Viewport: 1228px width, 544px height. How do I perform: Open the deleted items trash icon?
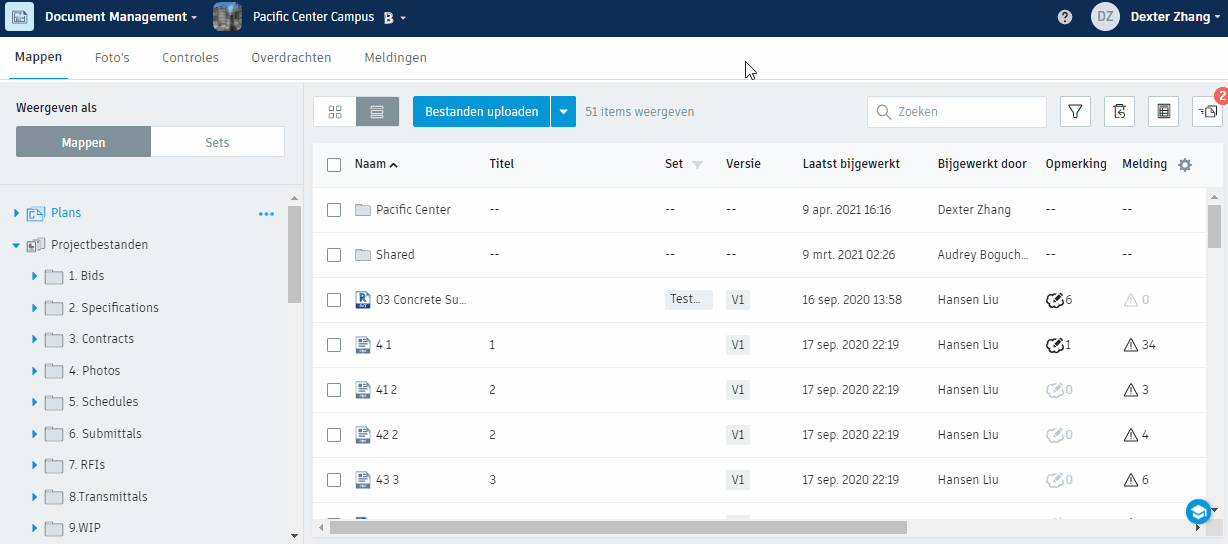[1119, 112]
